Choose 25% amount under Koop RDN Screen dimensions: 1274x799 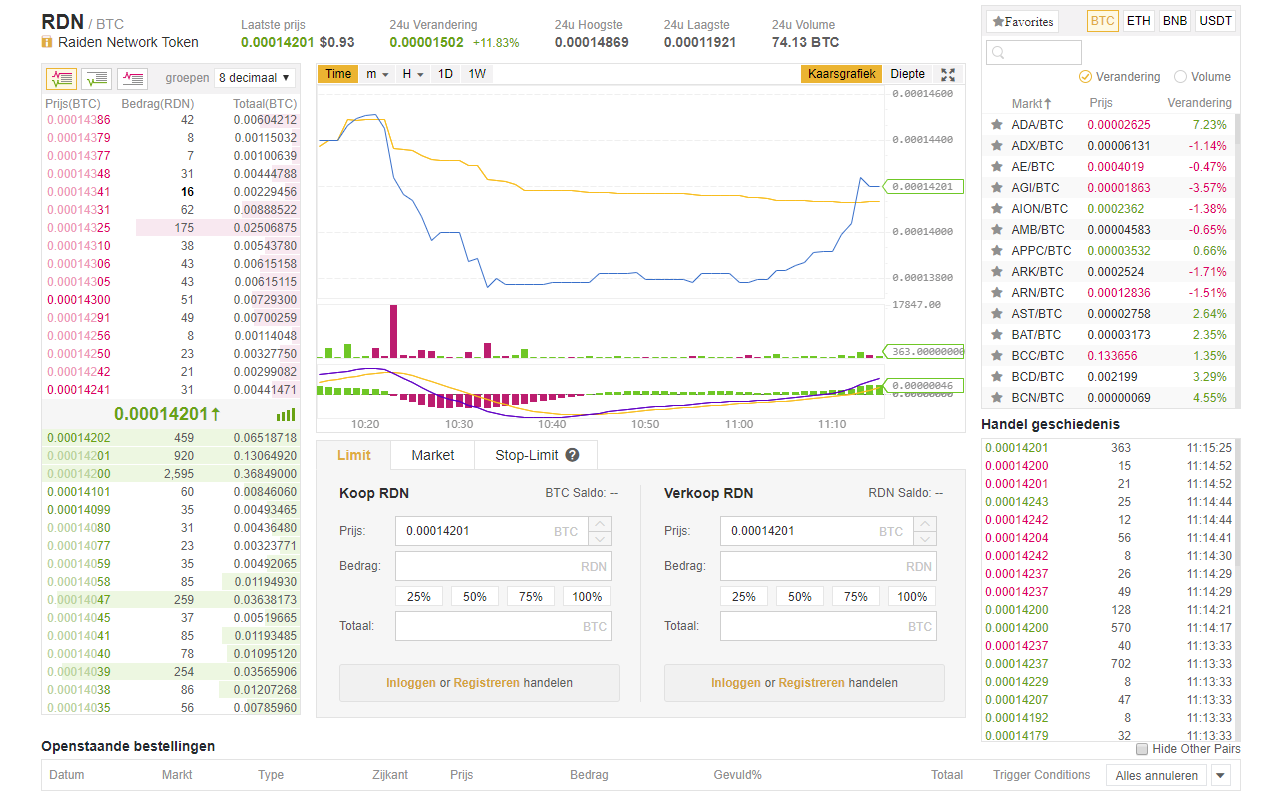419,597
